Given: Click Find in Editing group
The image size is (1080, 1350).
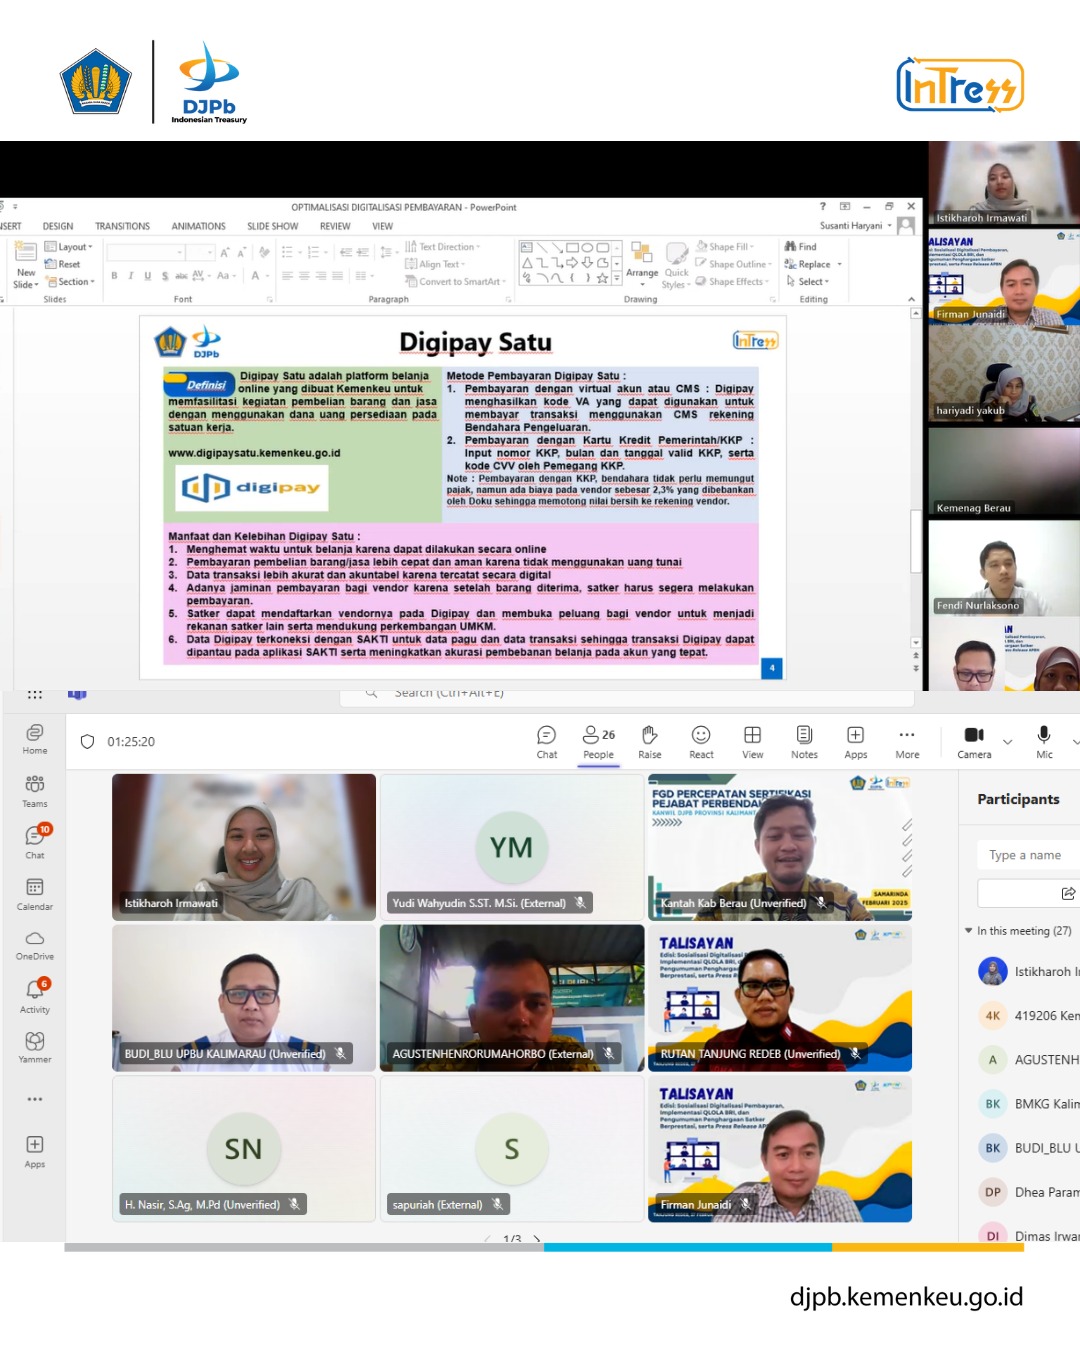Looking at the screenshot, I should pyautogui.click(x=801, y=246).
